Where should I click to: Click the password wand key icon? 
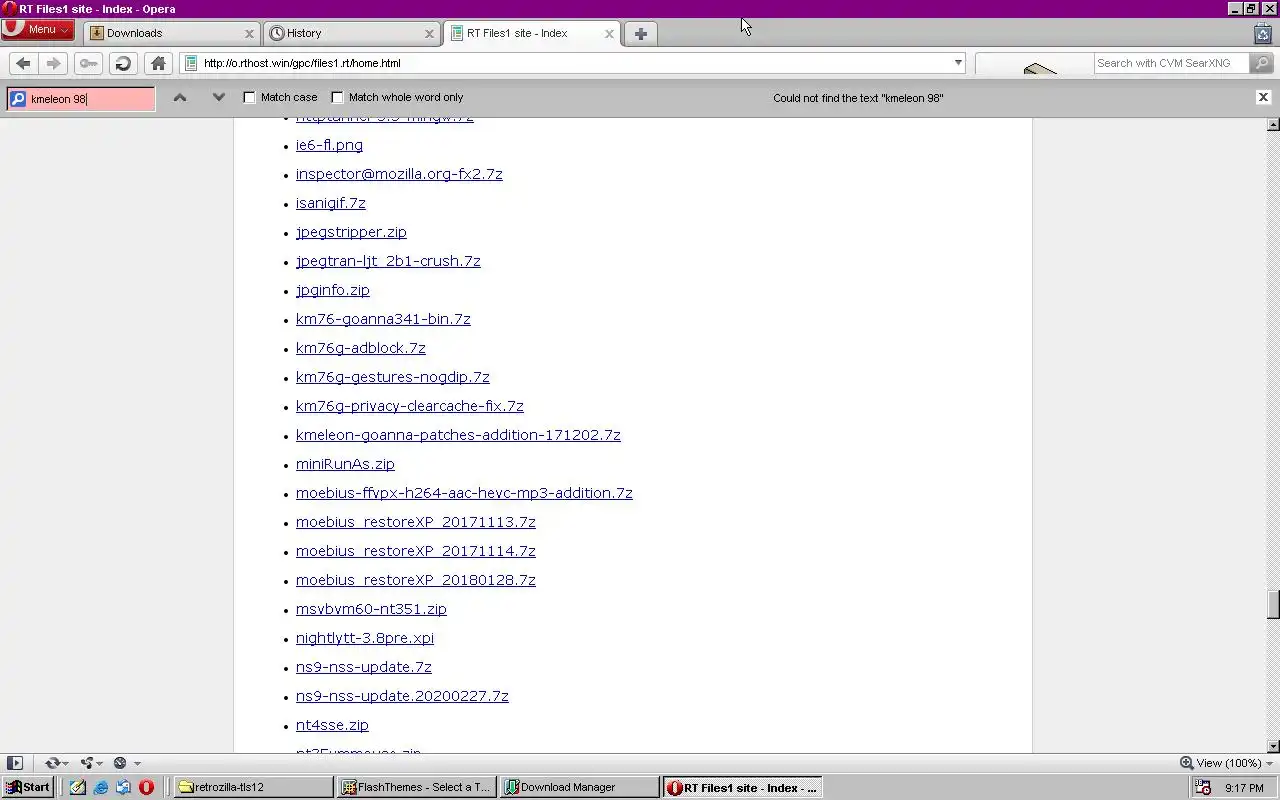click(89, 63)
